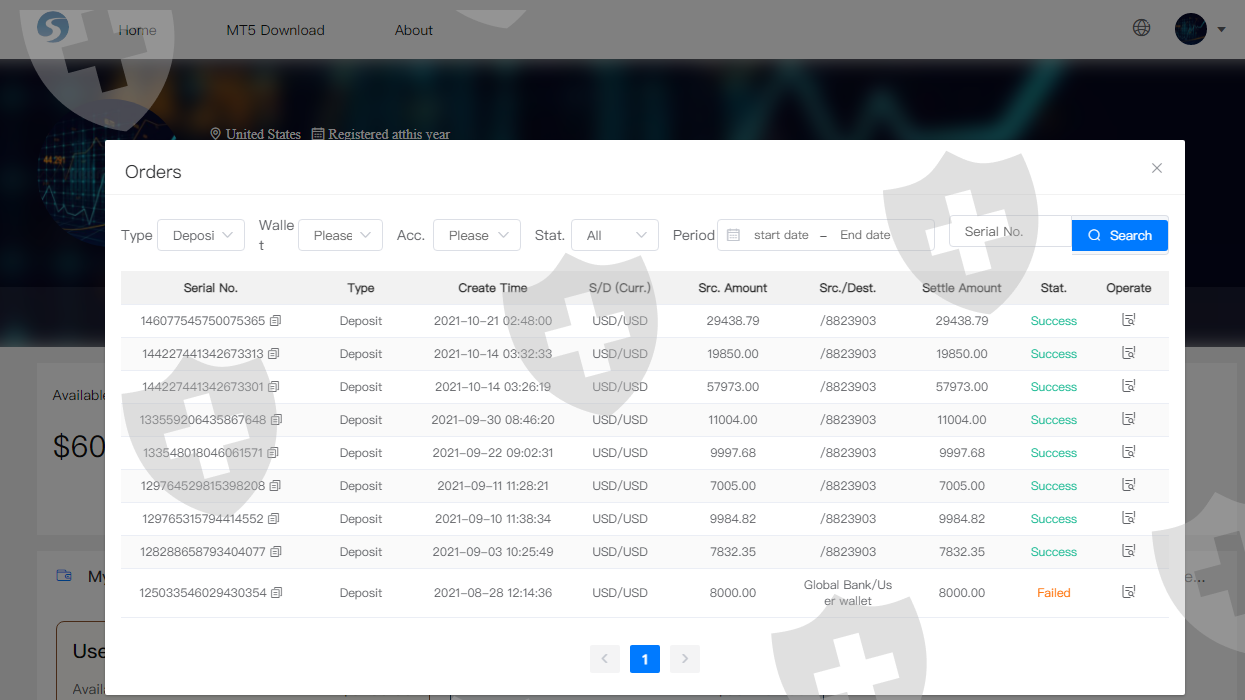Viewport: 1245px width, 700px height.
Task: Click the site logo in header
Action: tap(52, 29)
